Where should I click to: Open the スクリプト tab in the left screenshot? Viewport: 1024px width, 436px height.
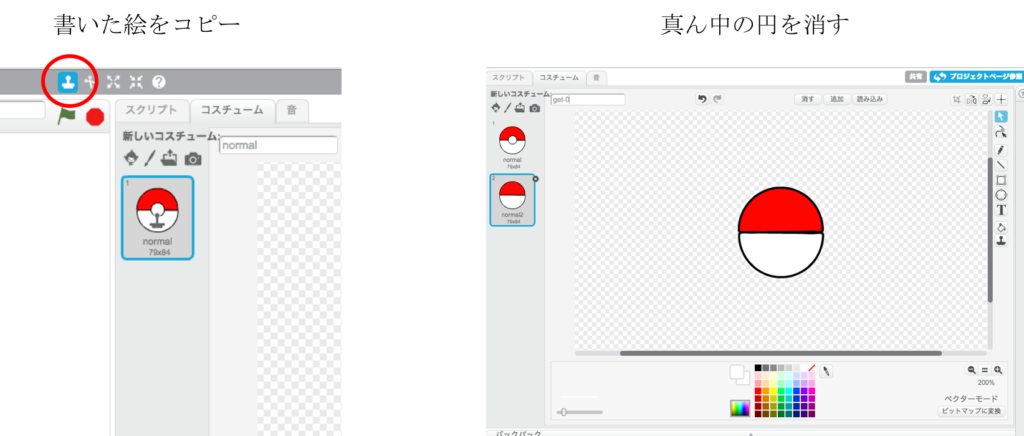tap(151, 110)
